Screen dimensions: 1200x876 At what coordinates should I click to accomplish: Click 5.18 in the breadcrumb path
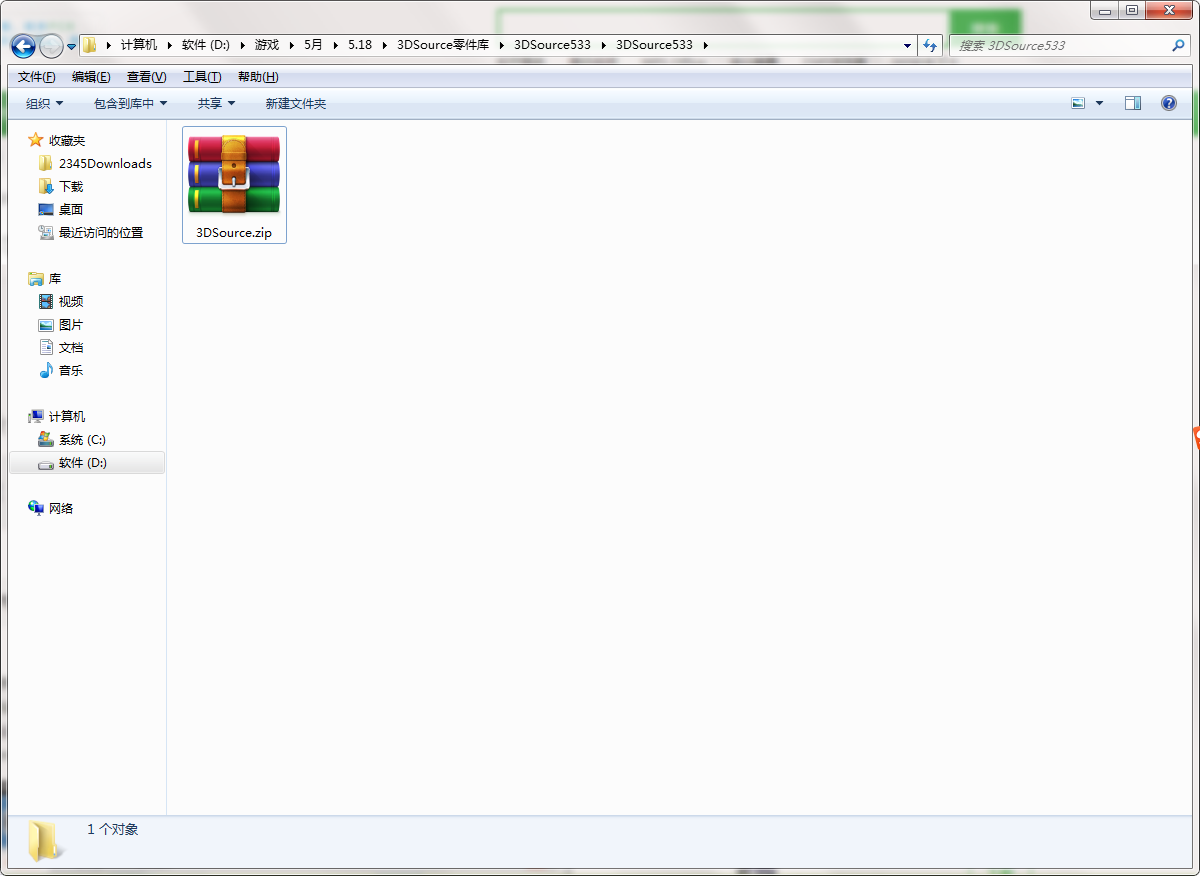pos(359,45)
